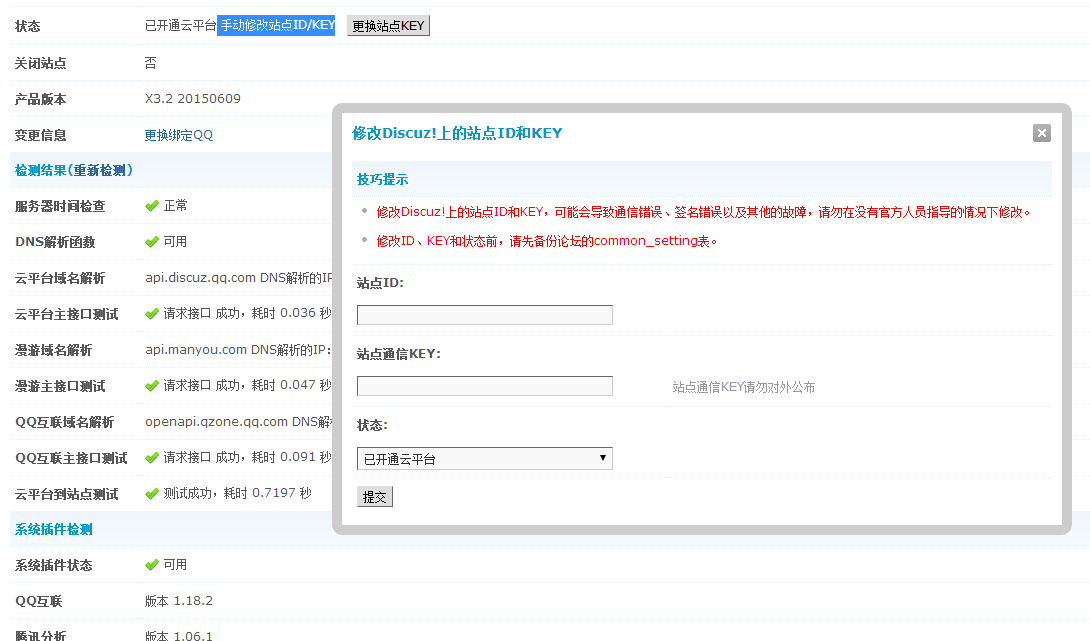The height and width of the screenshot is (641, 1090).
Task: Click the 已开通云平台 status text
Action: (181, 26)
